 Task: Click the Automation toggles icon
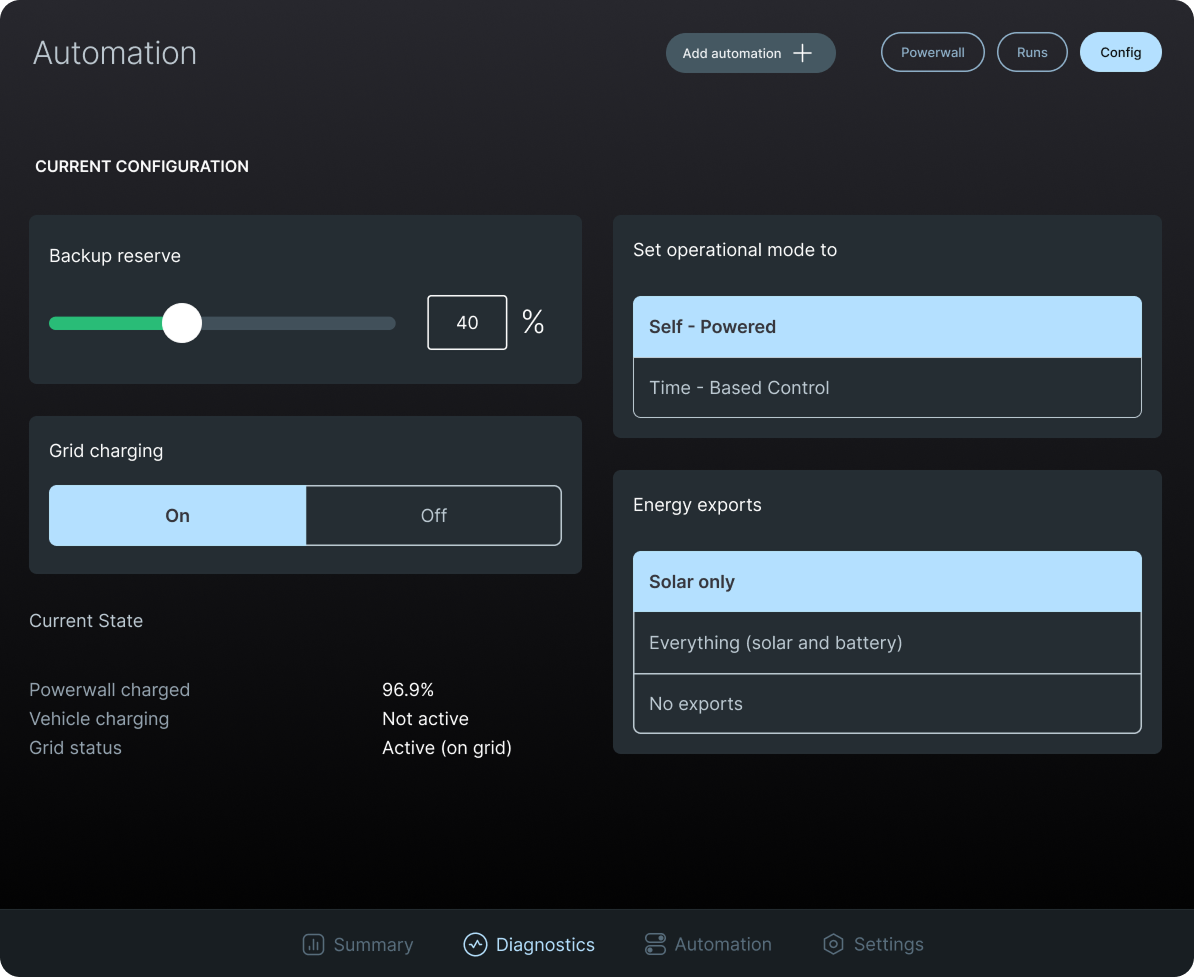point(655,944)
